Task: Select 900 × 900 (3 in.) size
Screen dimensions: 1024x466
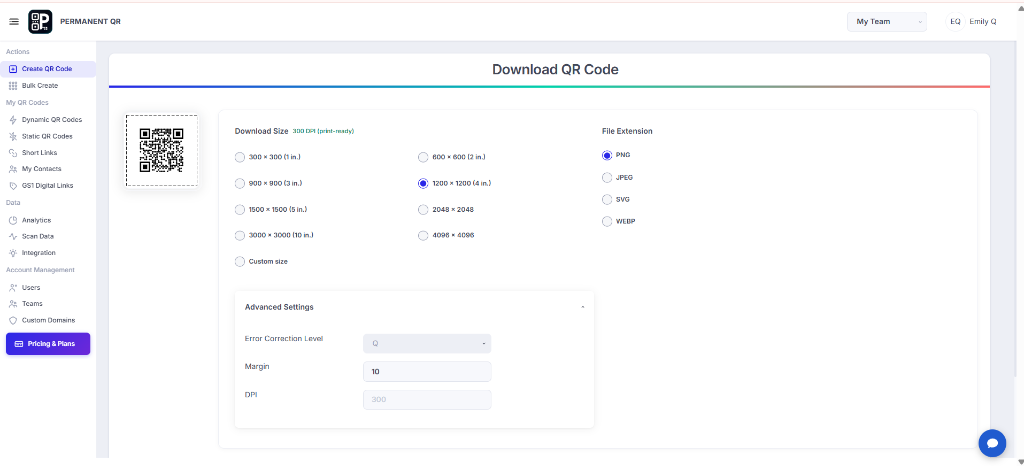Action: pyautogui.click(x=240, y=183)
